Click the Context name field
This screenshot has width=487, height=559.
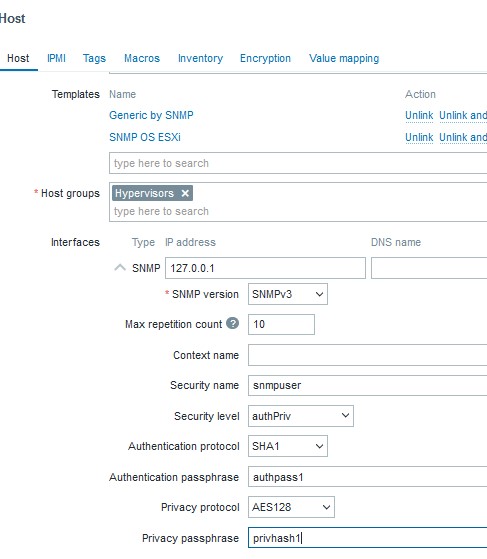pyautogui.click(x=368, y=355)
